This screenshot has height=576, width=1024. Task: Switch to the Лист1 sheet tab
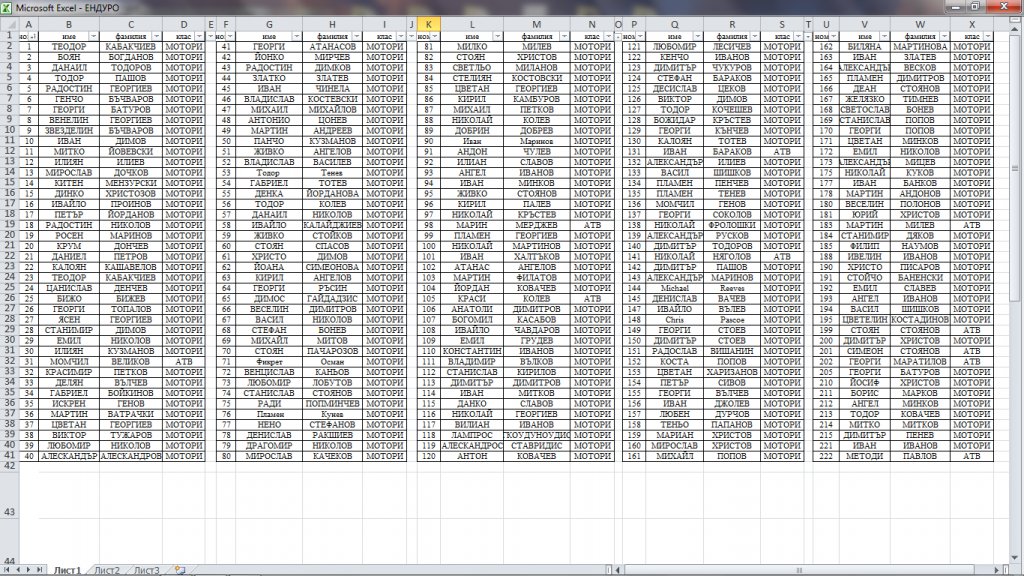(x=67, y=570)
